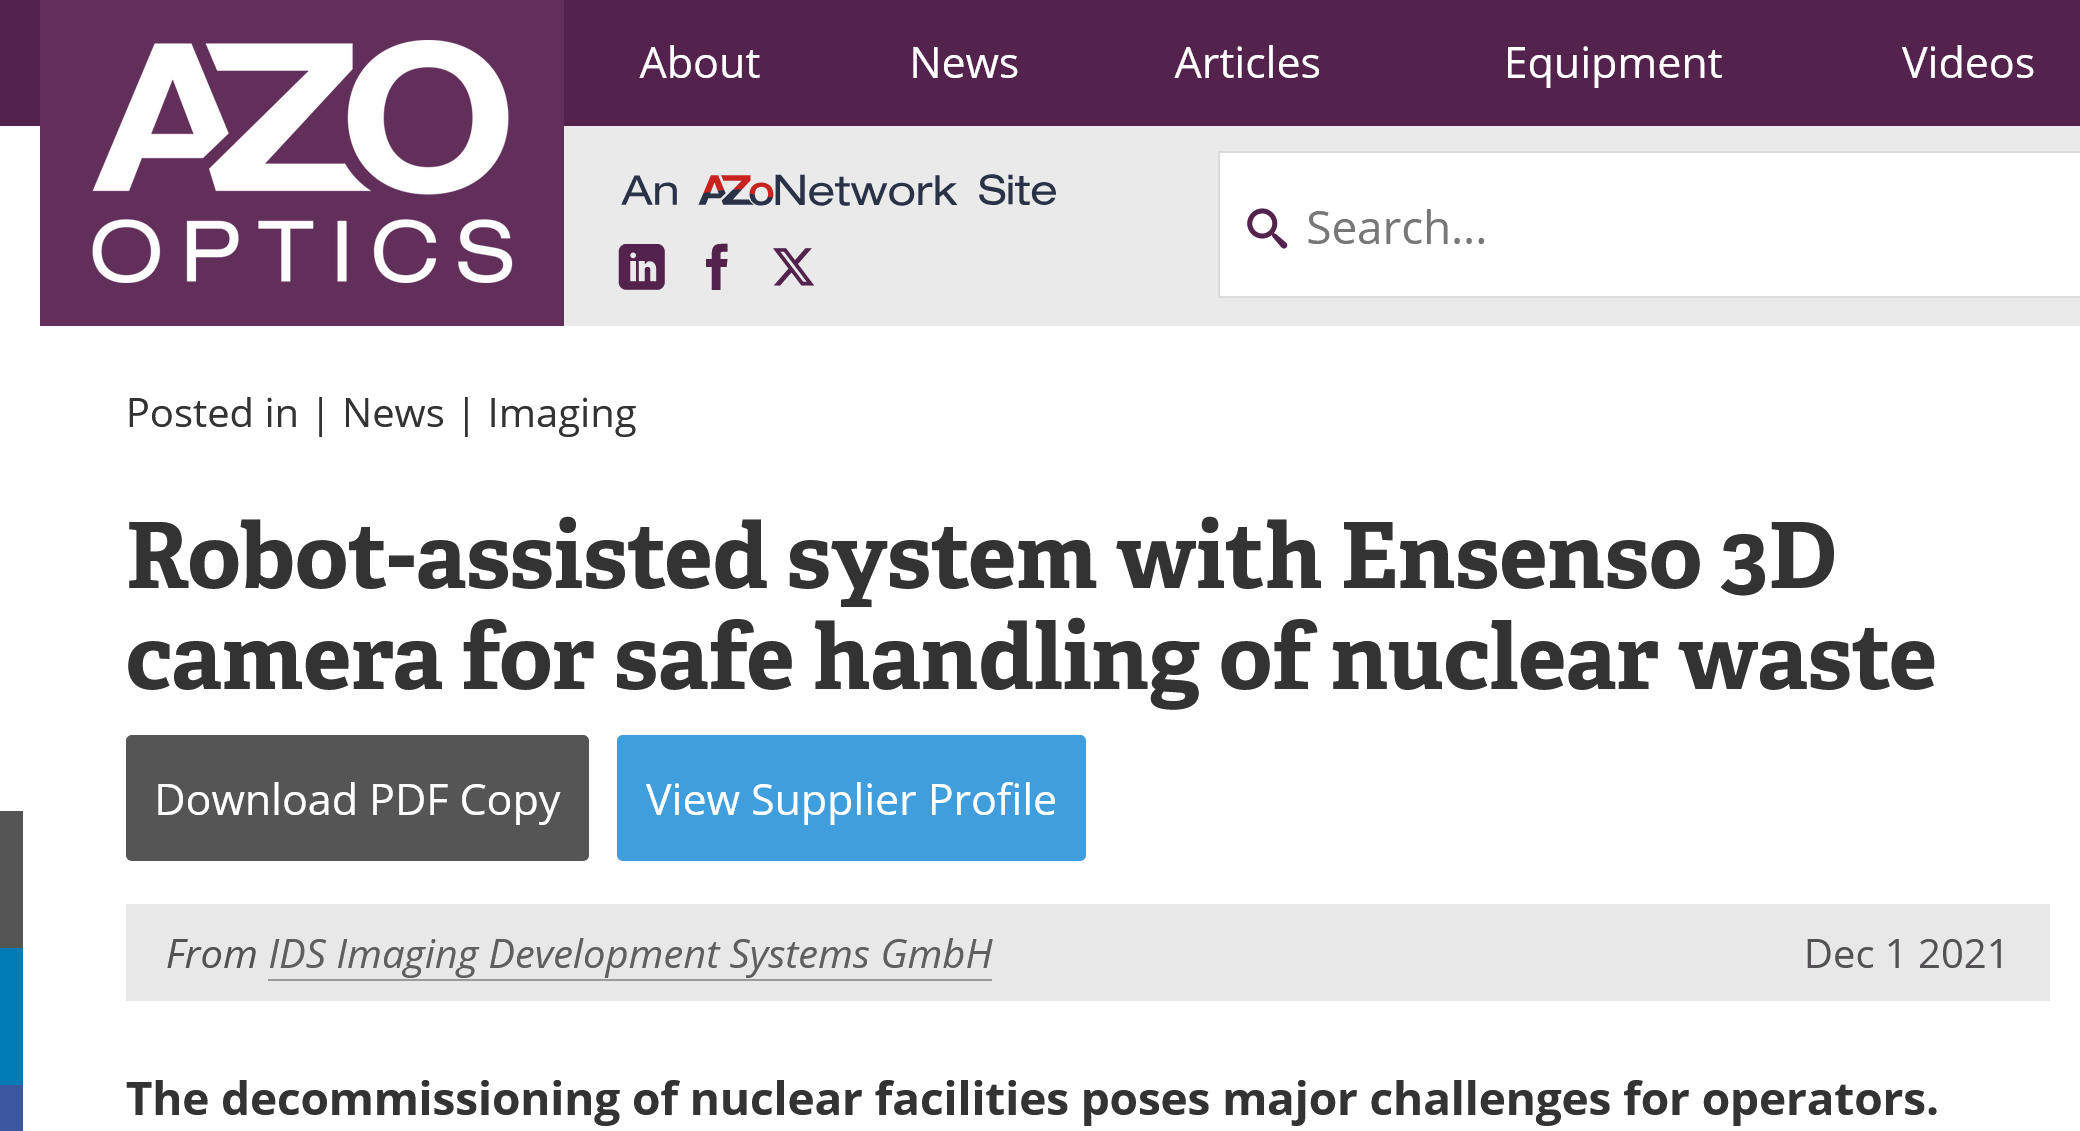
Task: Click the magnifying glass search icon
Action: (1266, 228)
